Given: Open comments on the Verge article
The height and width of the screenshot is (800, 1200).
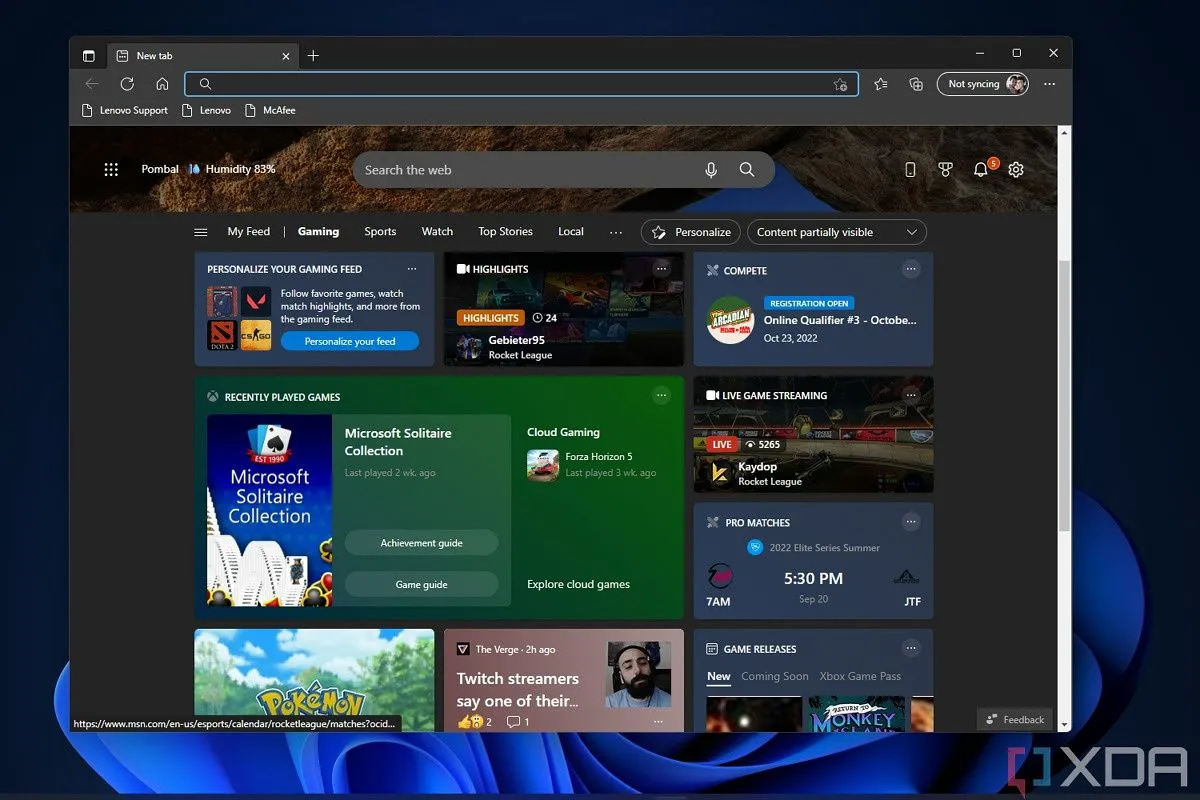Looking at the screenshot, I should (x=518, y=721).
